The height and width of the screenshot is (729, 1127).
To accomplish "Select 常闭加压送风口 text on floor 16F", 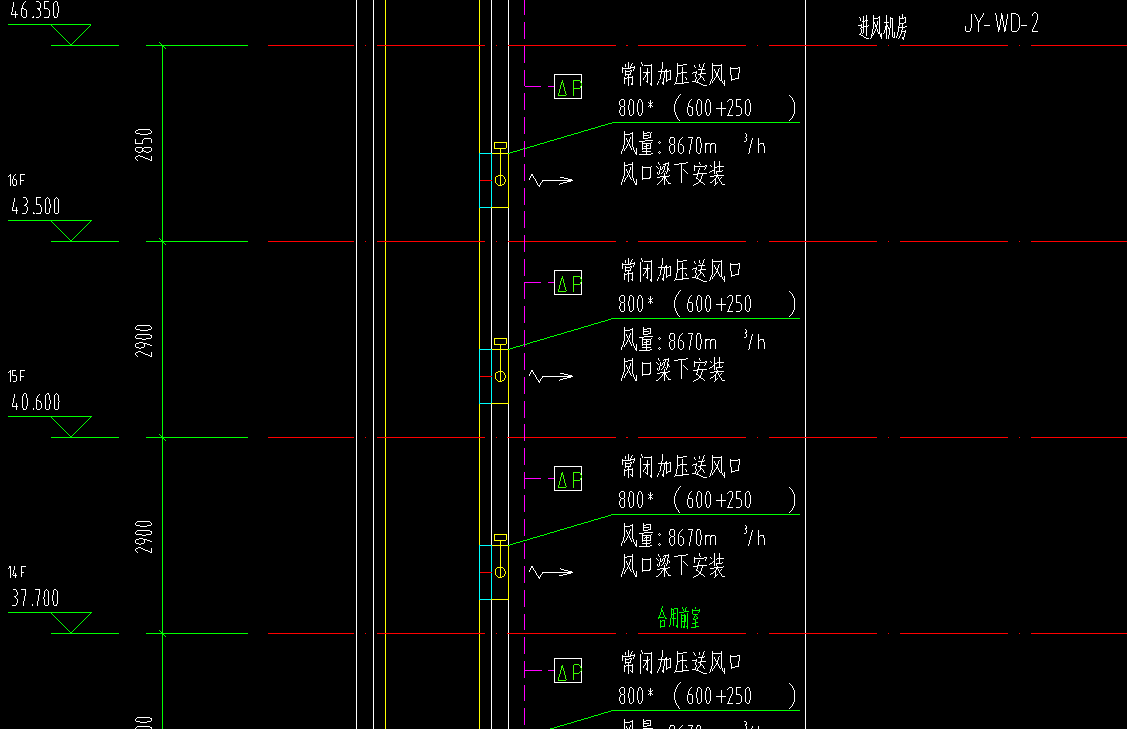I will (681, 74).
